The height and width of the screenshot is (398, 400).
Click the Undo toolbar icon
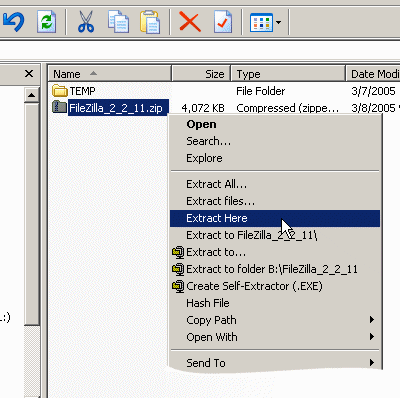point(13,22)
